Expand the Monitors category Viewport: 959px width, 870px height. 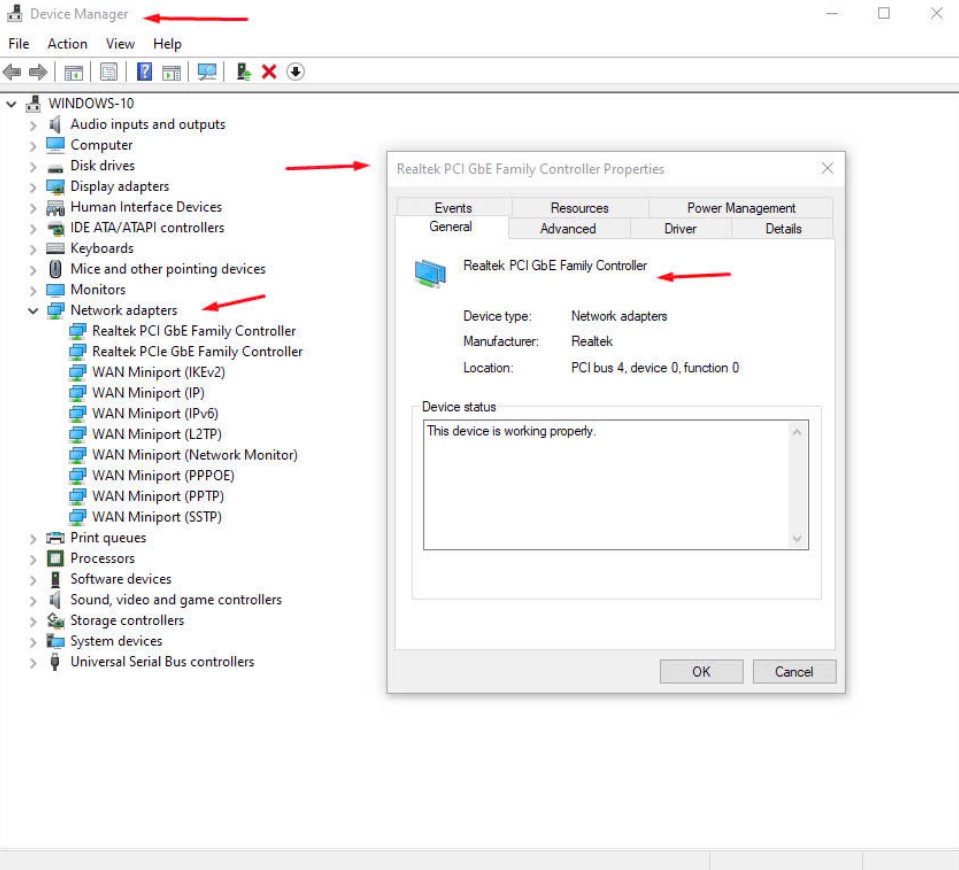click(33, 290)
